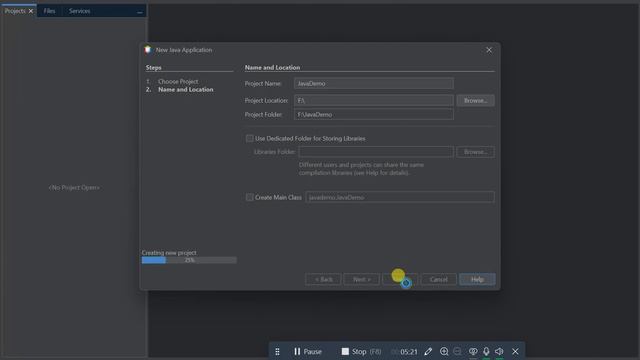Screen dimensions: 640x360
Task: Mute the microphone in recorder bar
Action: [x=486, y=351]
